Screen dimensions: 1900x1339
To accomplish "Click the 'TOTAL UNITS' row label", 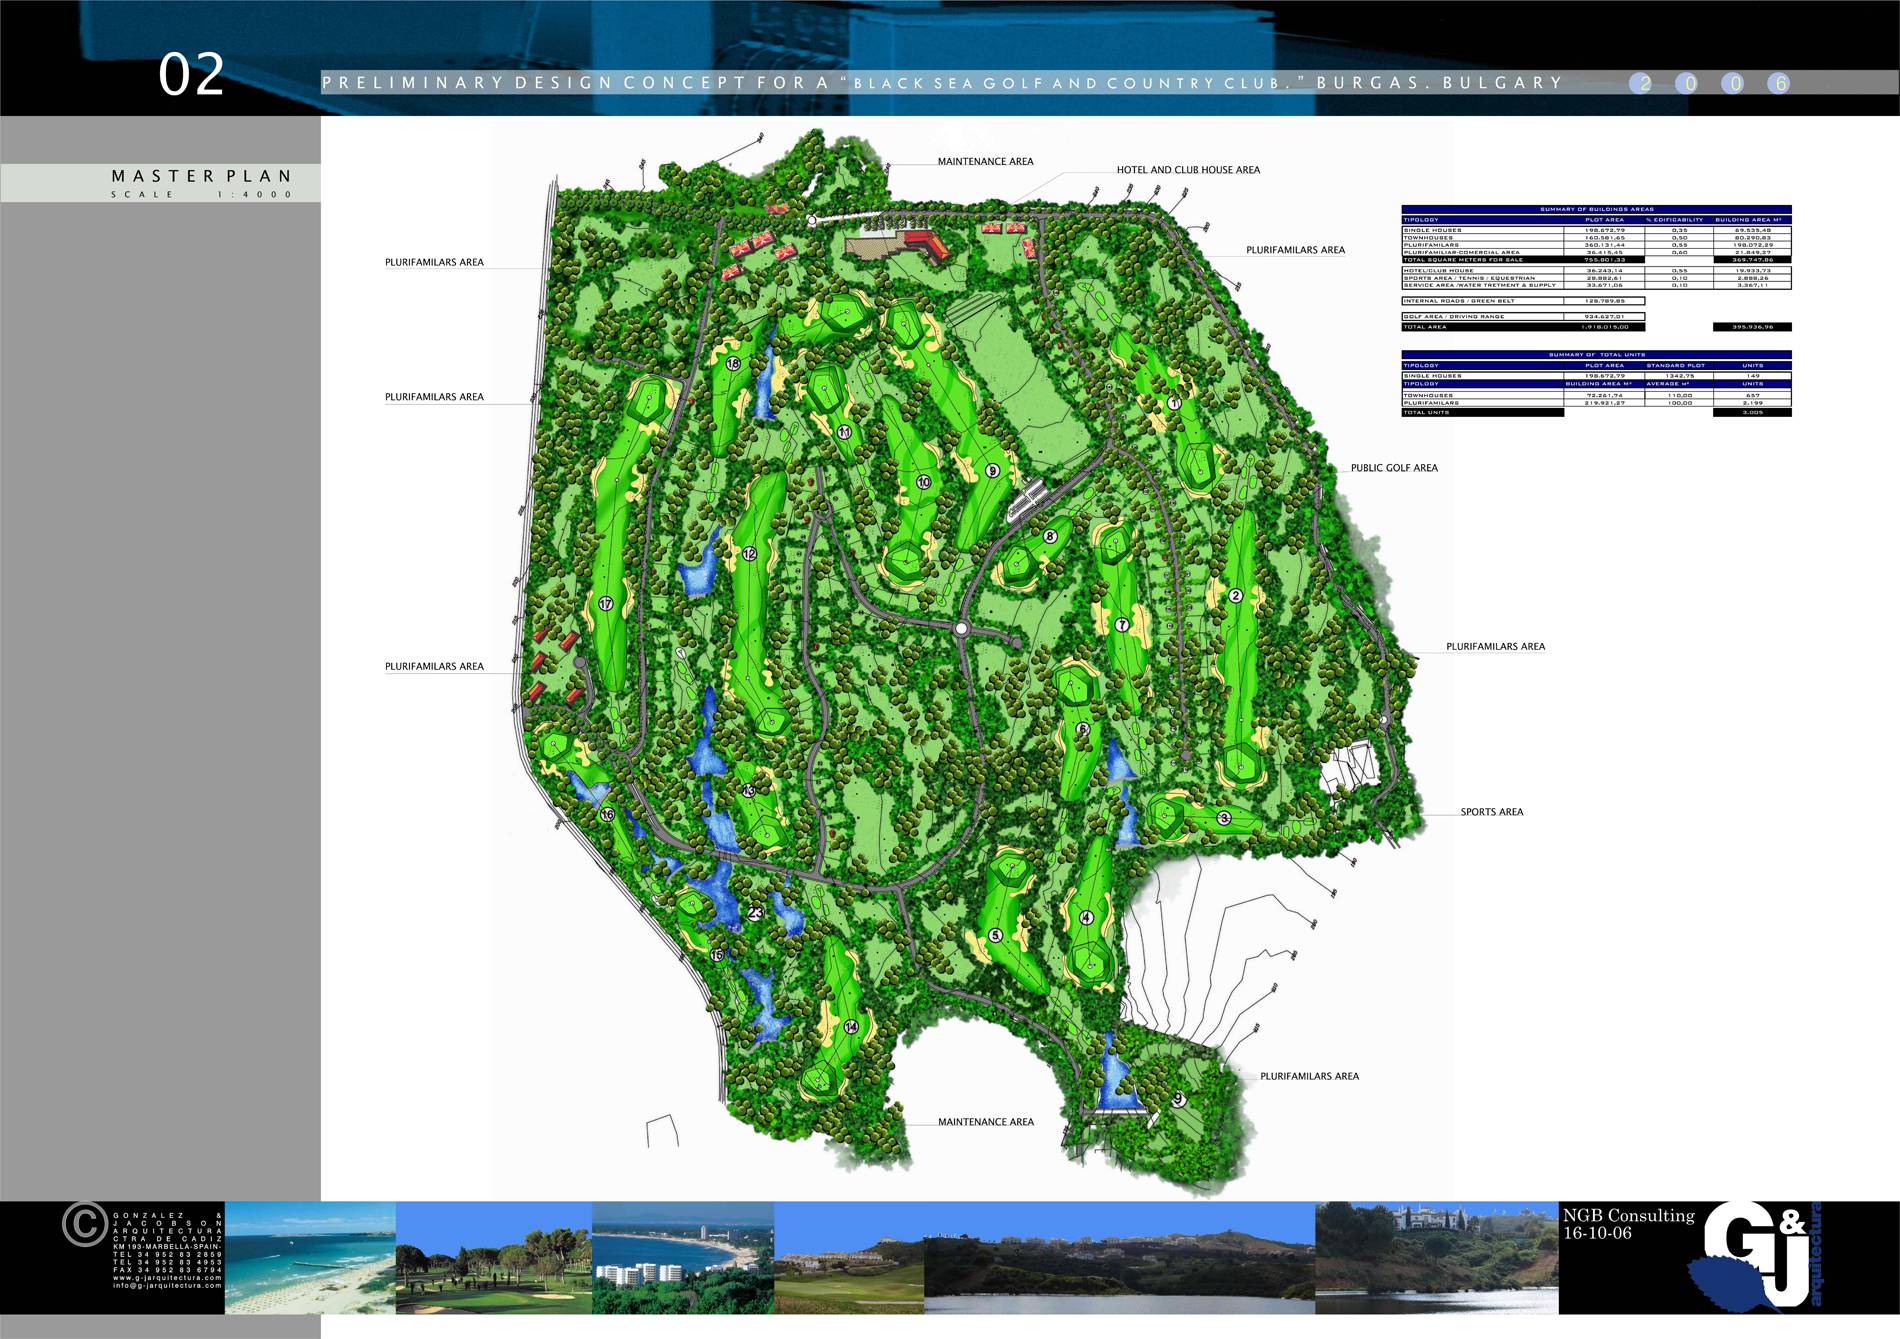I will pos(1426,412).
